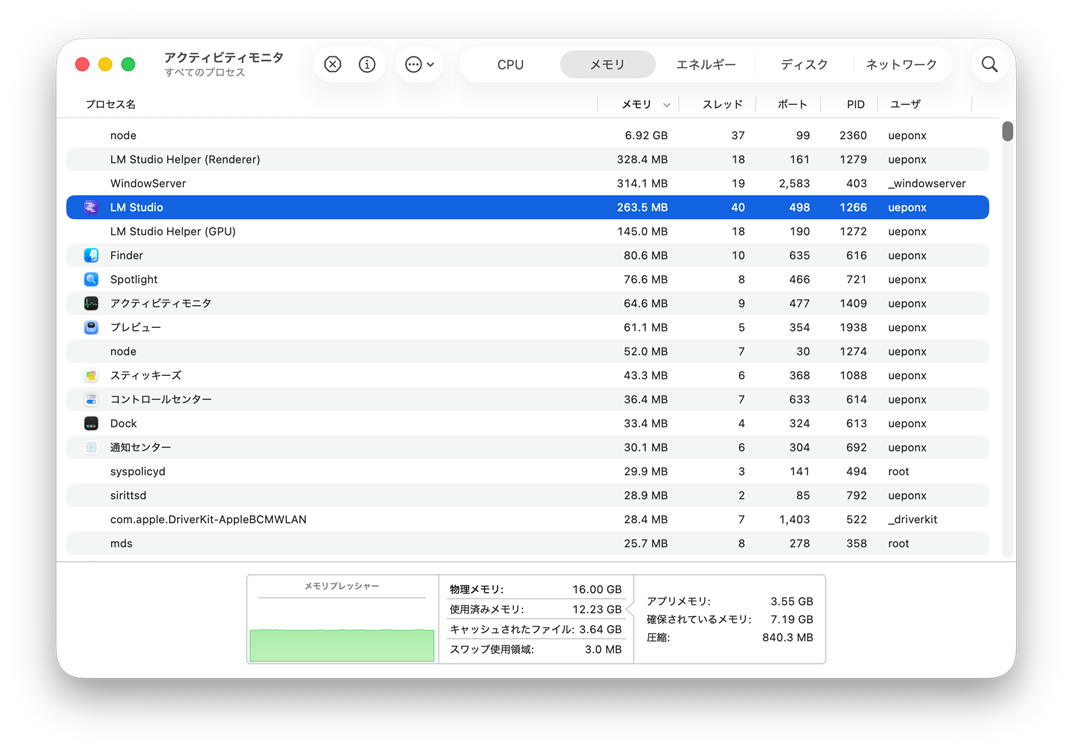The height and width of the screenshot is (752, 1072).
Task: Select the LM Studio Helper (GPU) row
Action: click(x=527, y=231)
